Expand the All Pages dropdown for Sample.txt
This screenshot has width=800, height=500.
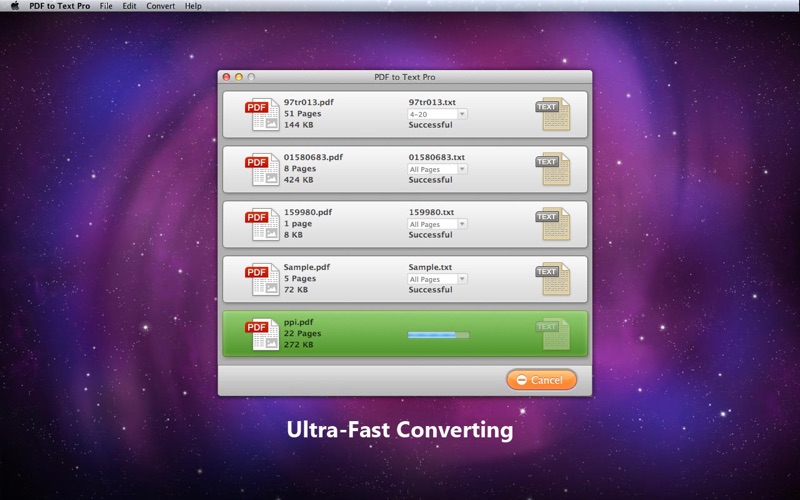click(437, 279)
